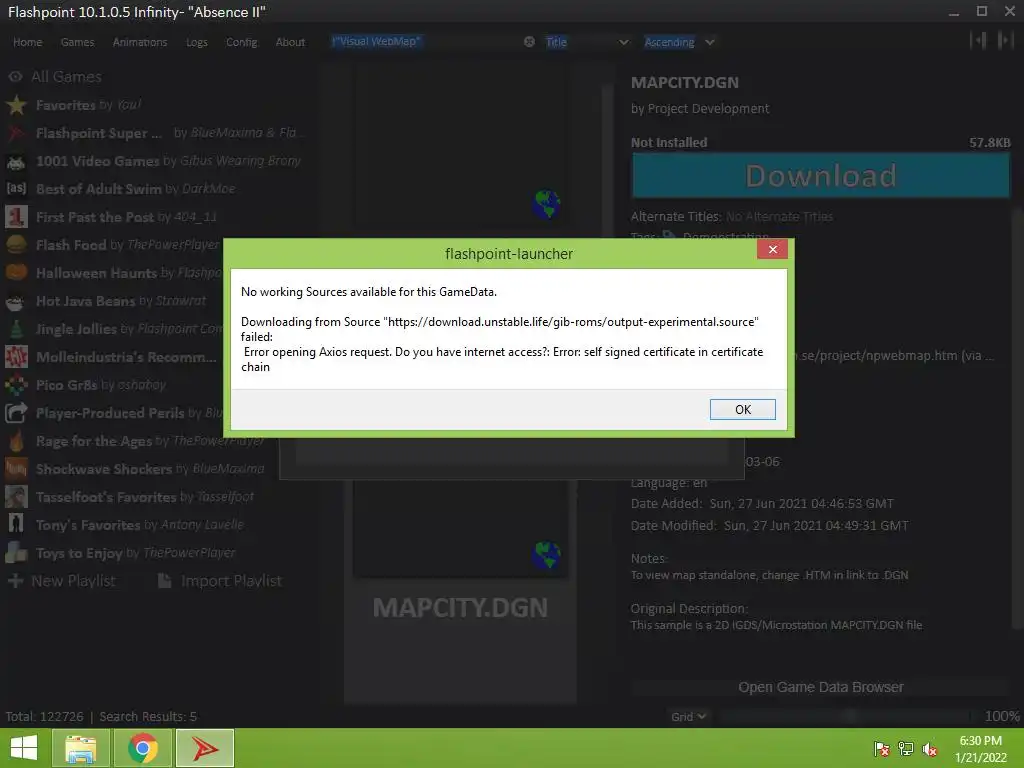Screen dimensions: 1024x768
Task: Open the Favorites playlist star icon
Action: point(16,104)
